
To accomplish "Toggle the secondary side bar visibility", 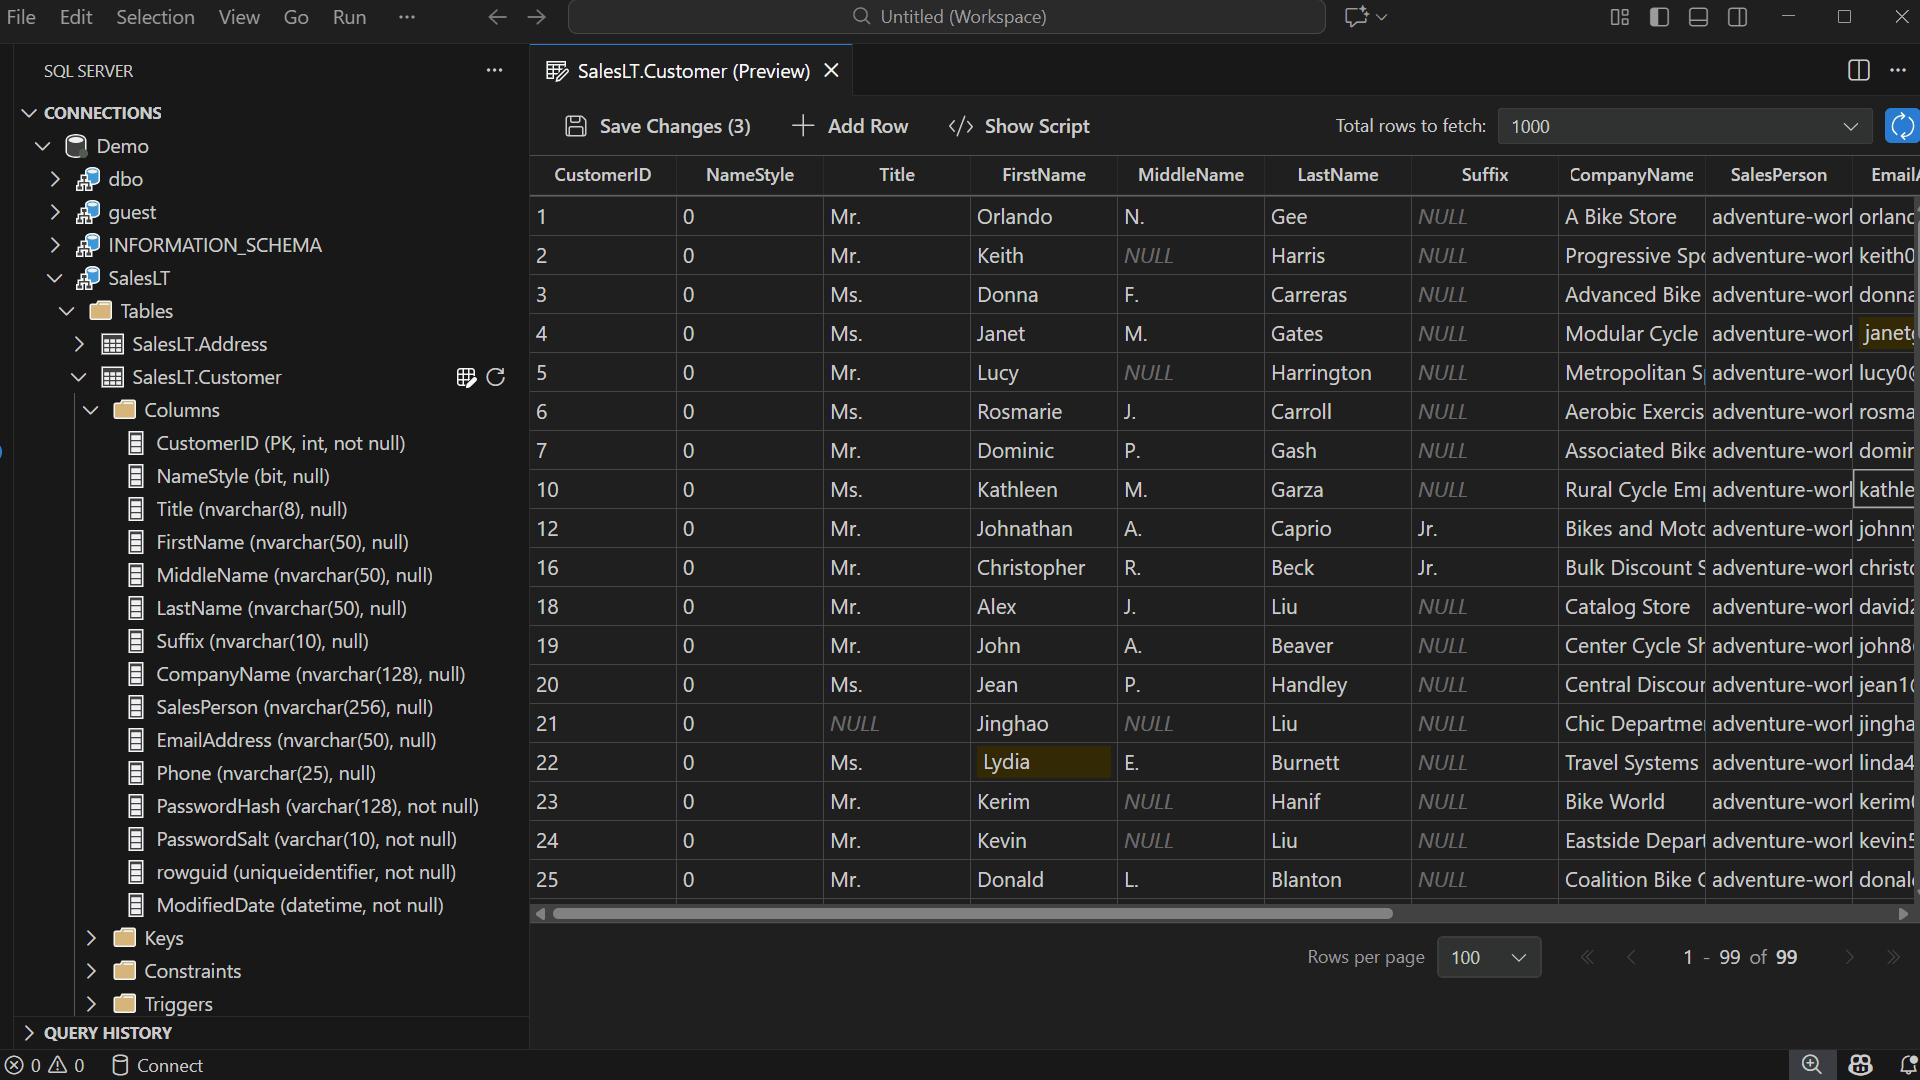I will (x=1738, y=17).
